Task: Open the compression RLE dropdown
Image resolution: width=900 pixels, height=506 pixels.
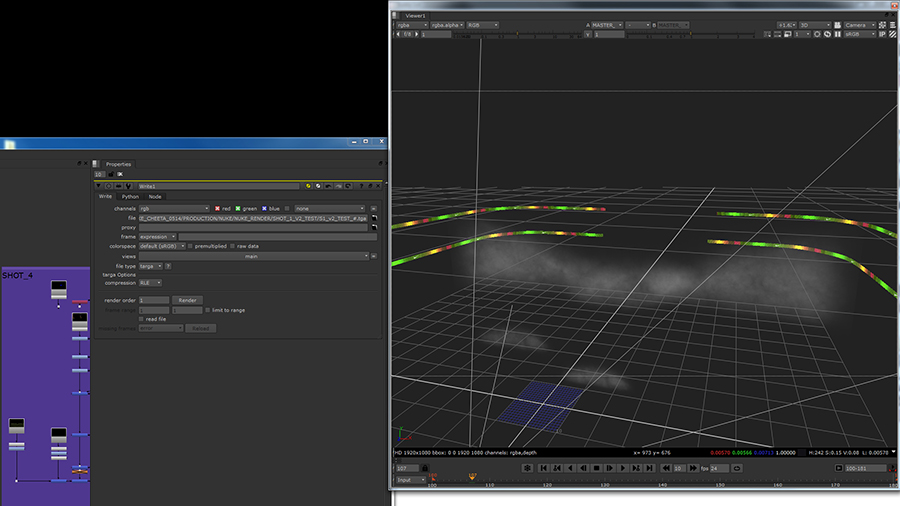Action: pyautogui.click(x=150, y=283)
